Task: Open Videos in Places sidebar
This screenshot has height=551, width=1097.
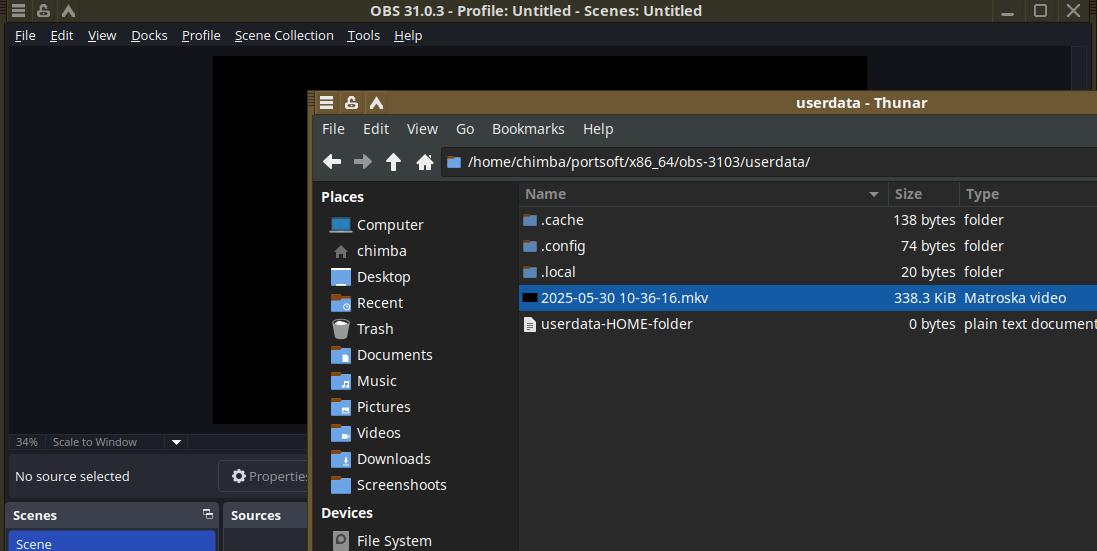Action: point(377,433)
